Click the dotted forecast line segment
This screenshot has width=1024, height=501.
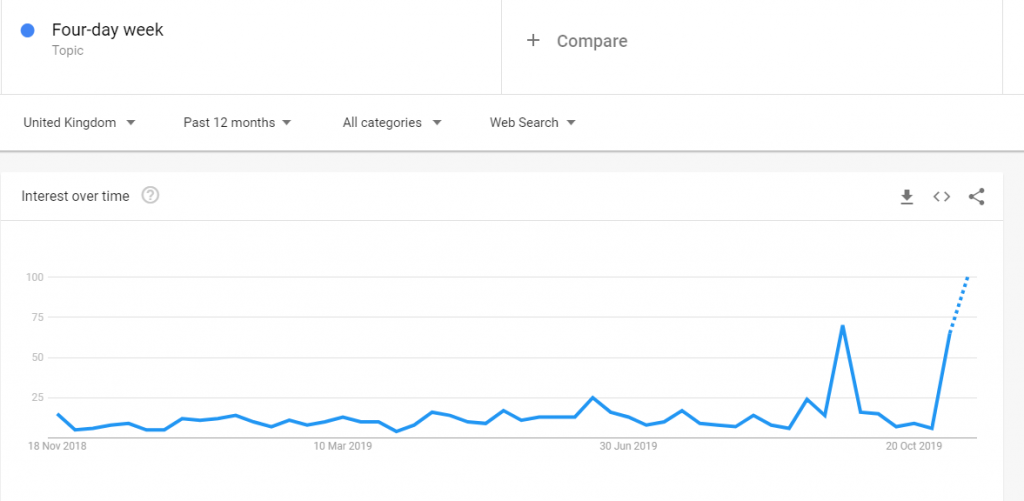click(x=958, y=304)
